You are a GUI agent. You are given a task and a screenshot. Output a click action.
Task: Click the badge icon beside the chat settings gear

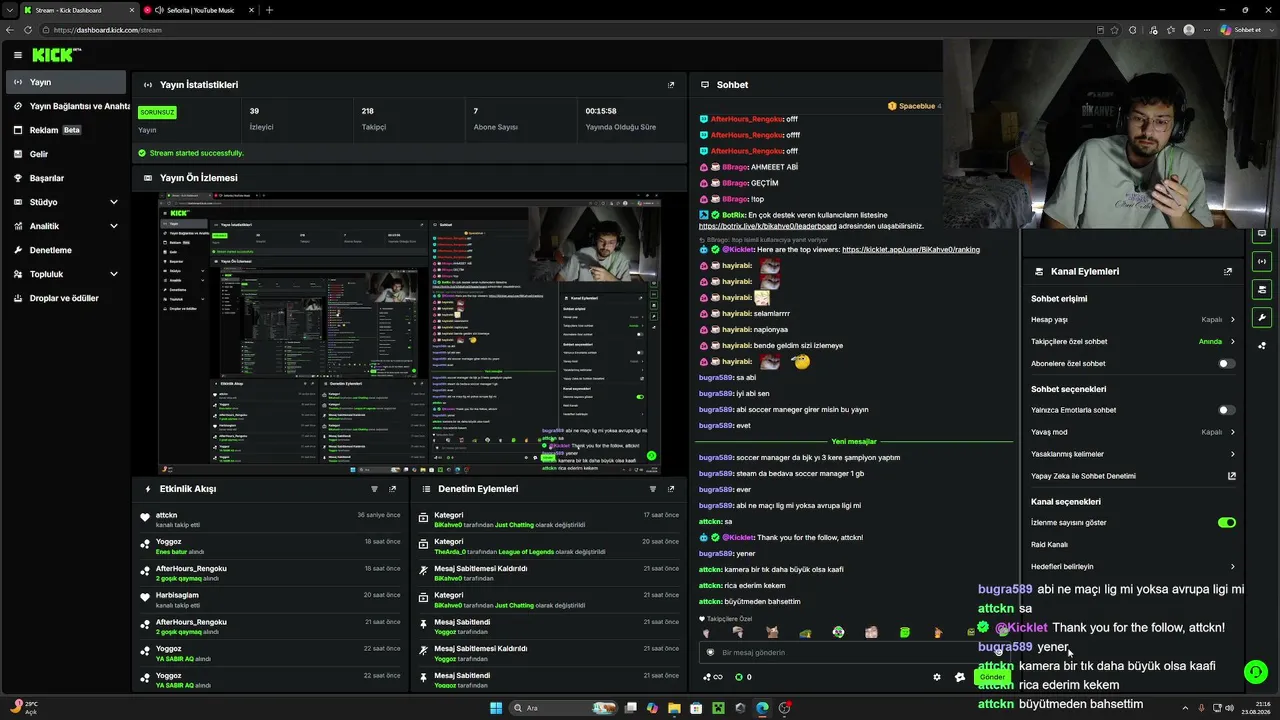tap(960, 677)
